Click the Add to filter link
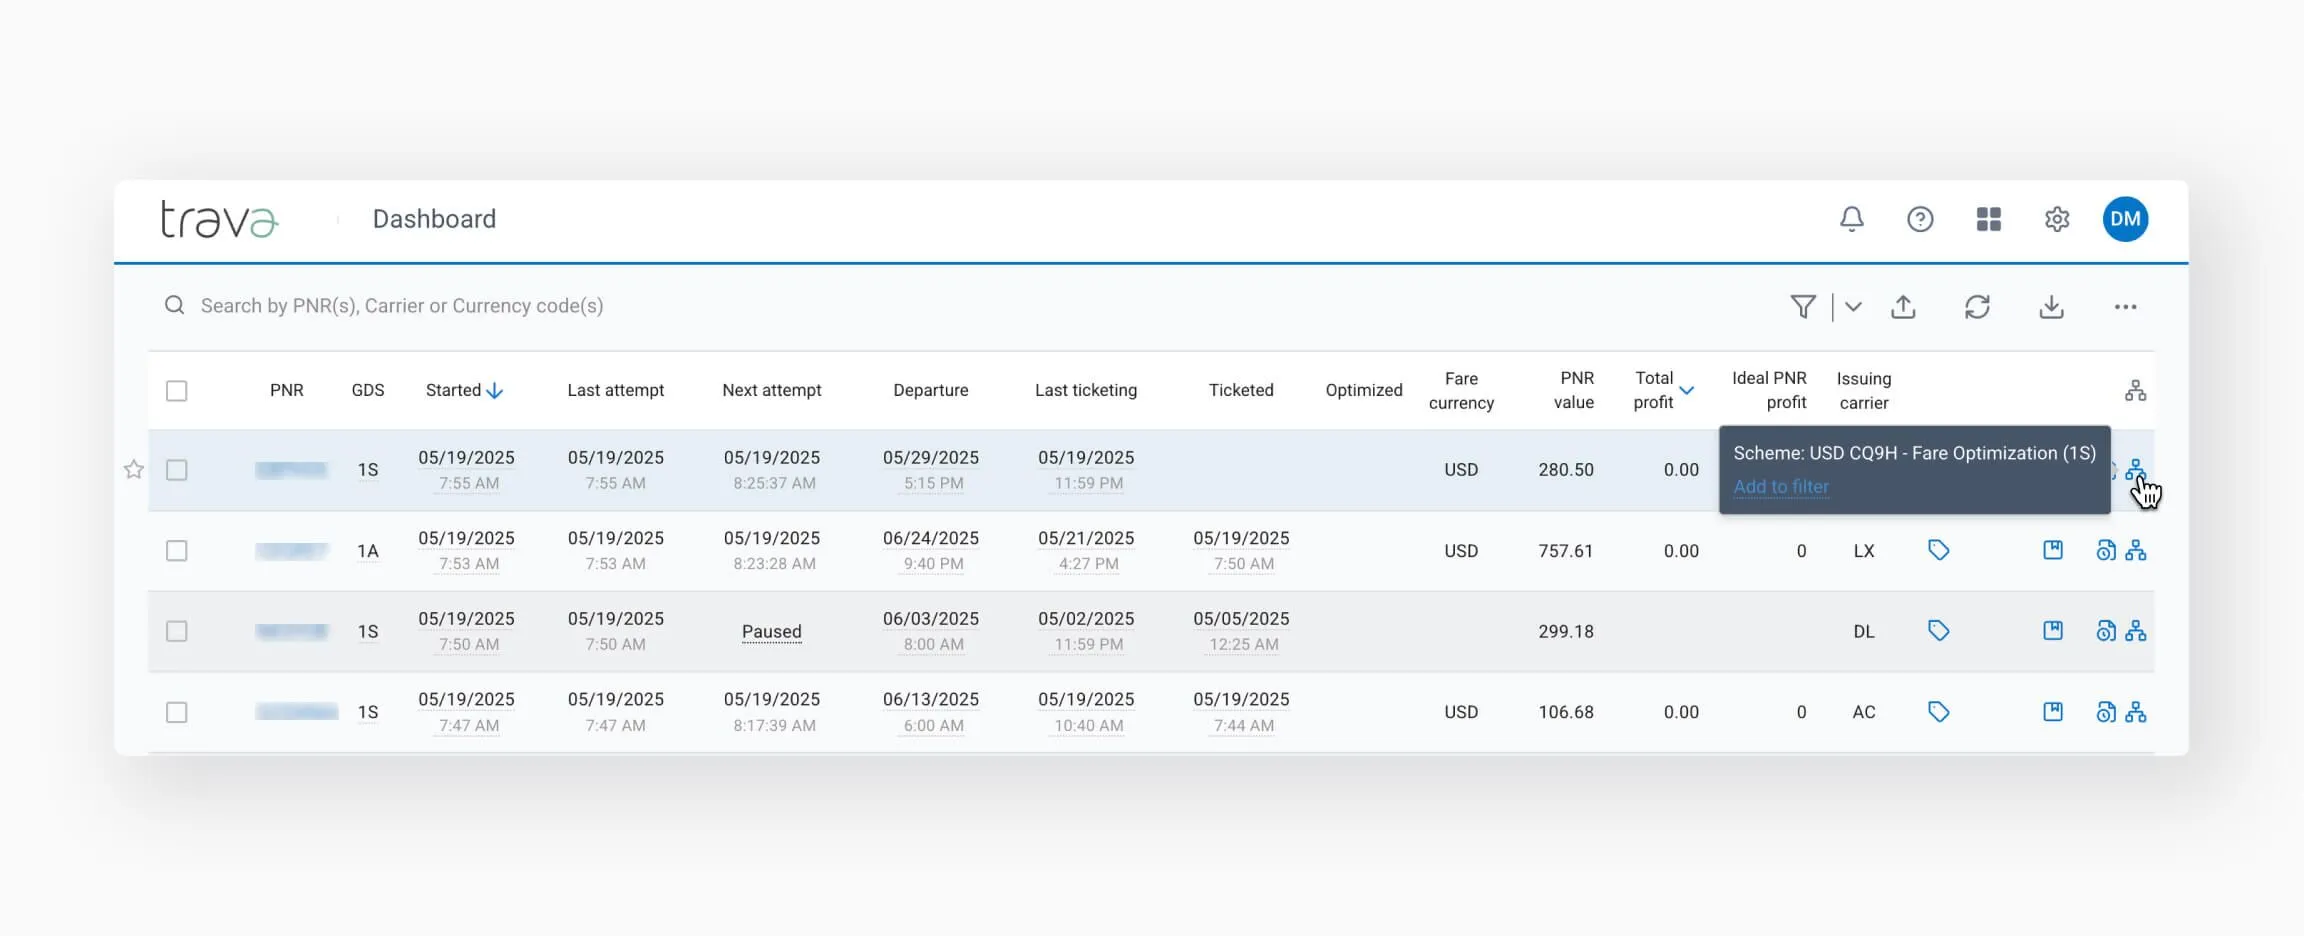 pyautogui.click(x=1780, y=487)
